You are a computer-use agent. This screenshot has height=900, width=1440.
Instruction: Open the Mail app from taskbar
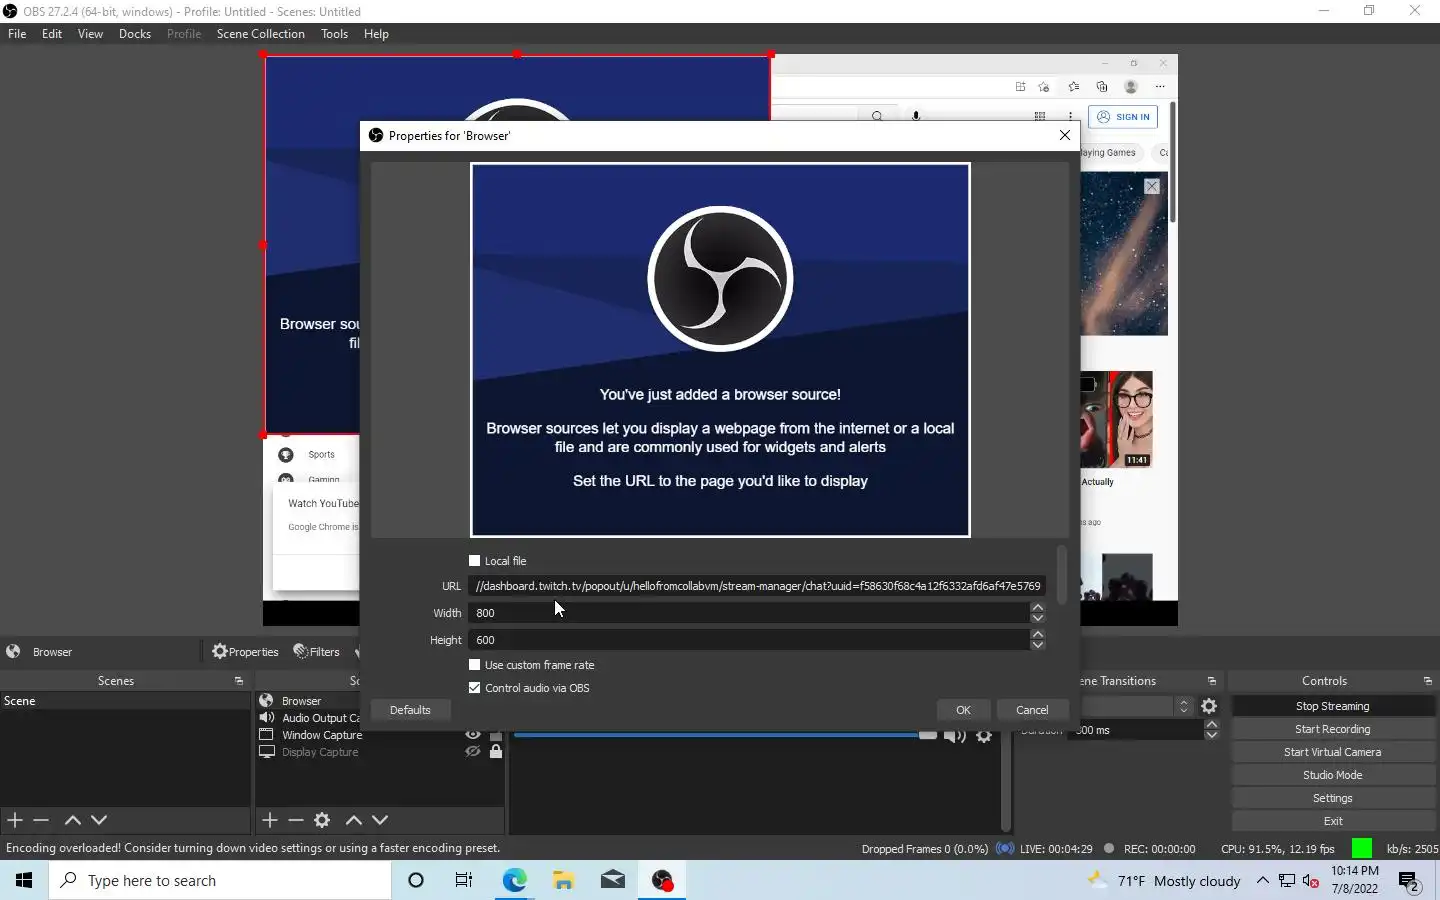(x=613, y=880)
